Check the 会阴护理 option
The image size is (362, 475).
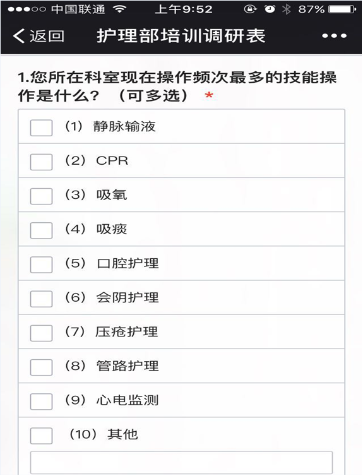(41, 299)
